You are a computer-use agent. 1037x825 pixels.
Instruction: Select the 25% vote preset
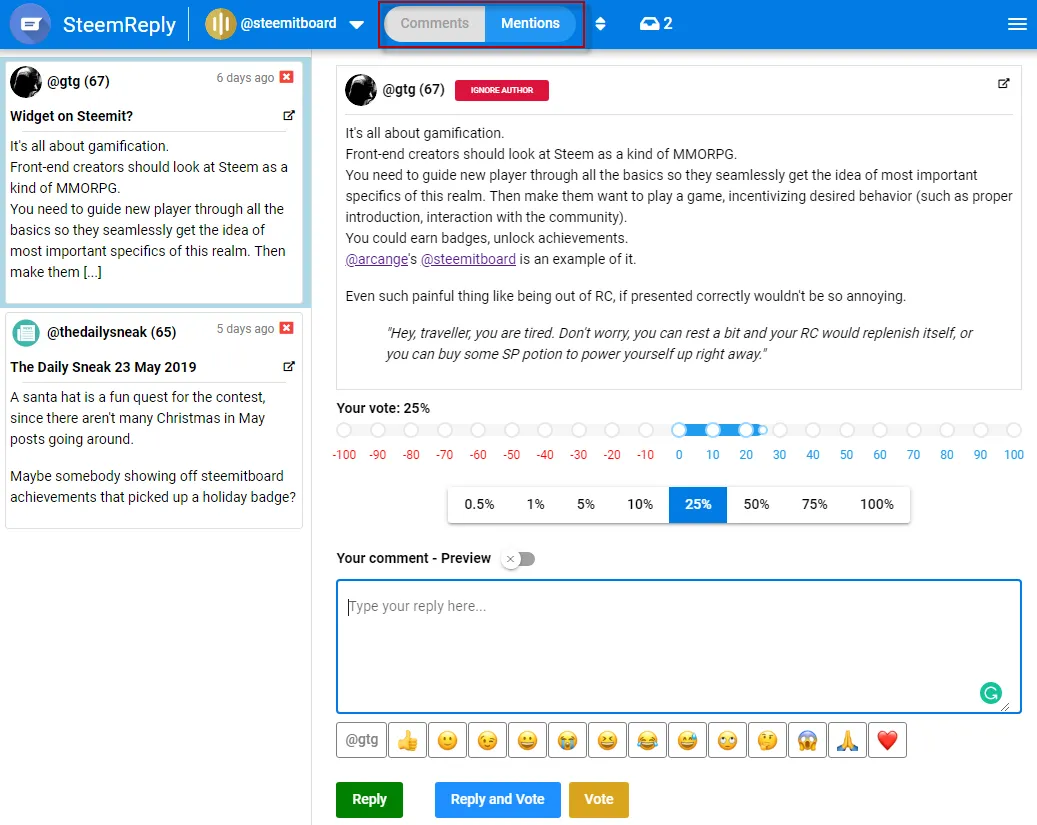(698, 505)
